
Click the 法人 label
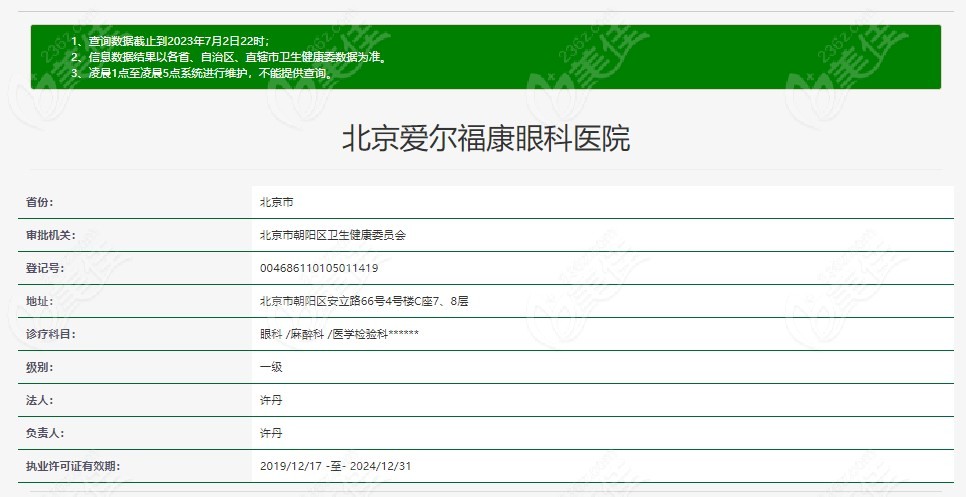pyautogui.click(x=39, y=400)
